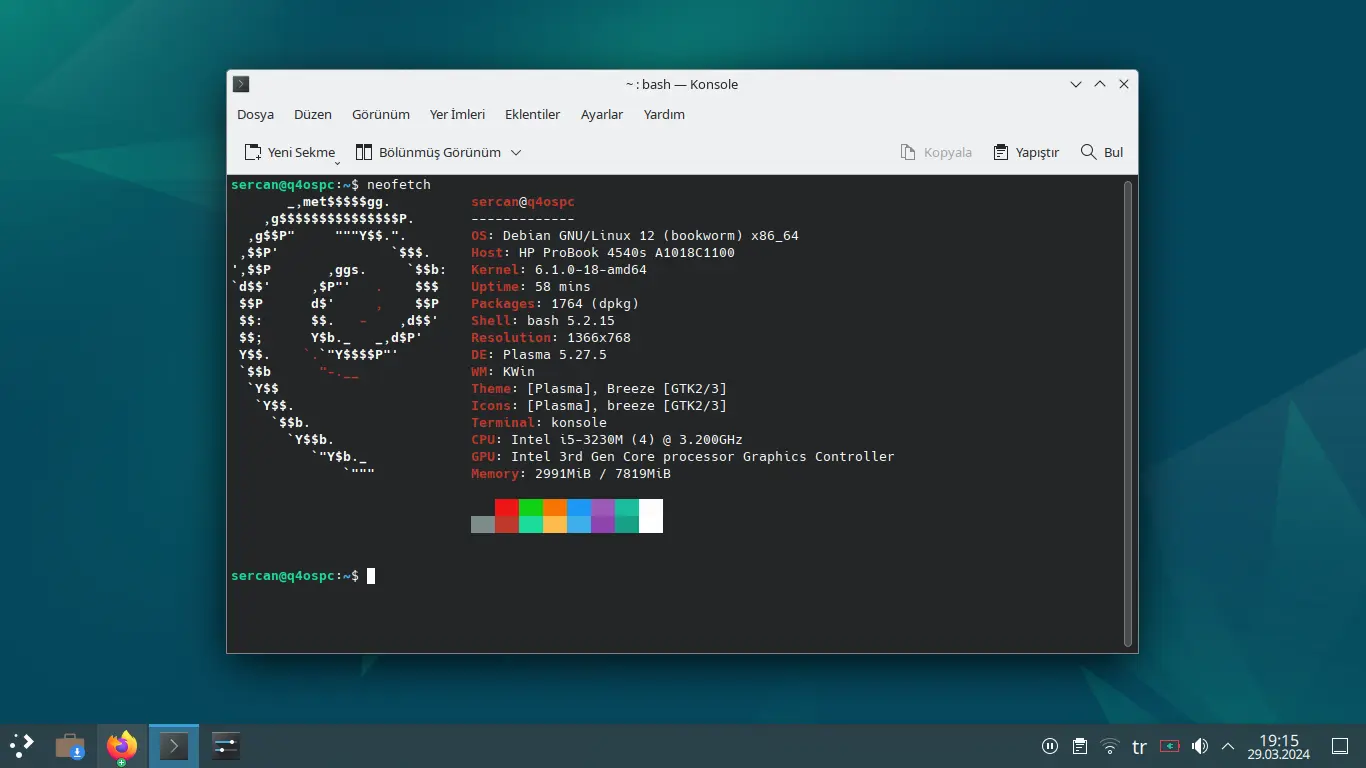Screen dimensions: 1366x768
Task: Click the Bölünmüş Görünüm split view button
Action: coord(428,152)
